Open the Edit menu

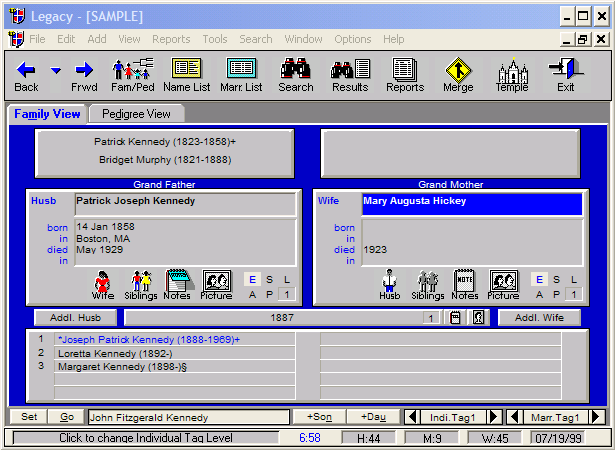(x=66, y=39)
